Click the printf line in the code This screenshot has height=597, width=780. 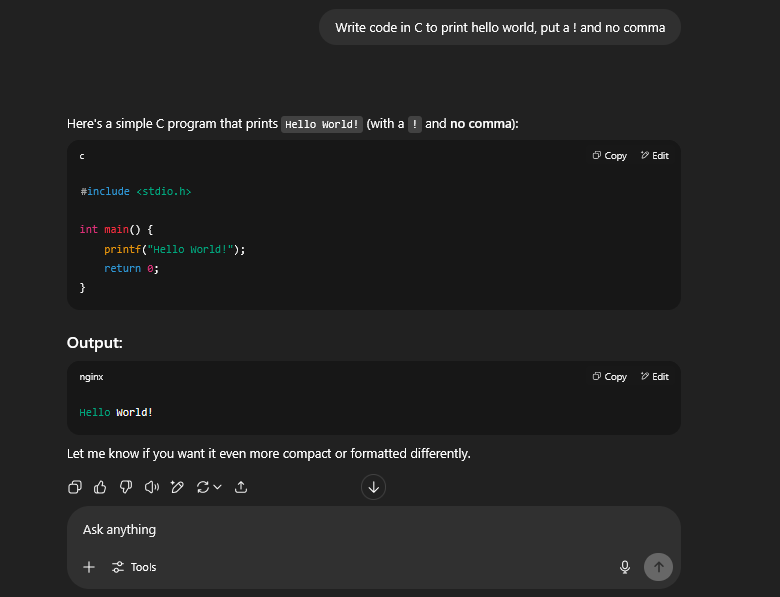pyautogui.click(x=175, y=249)
